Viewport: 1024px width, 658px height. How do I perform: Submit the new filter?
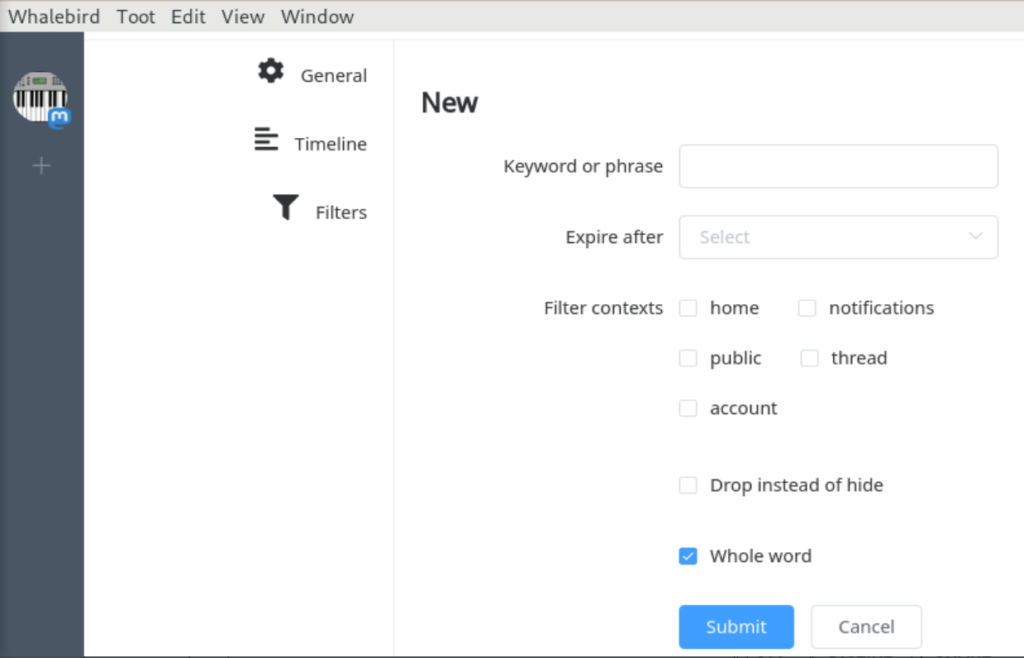(x=736, y=627)
